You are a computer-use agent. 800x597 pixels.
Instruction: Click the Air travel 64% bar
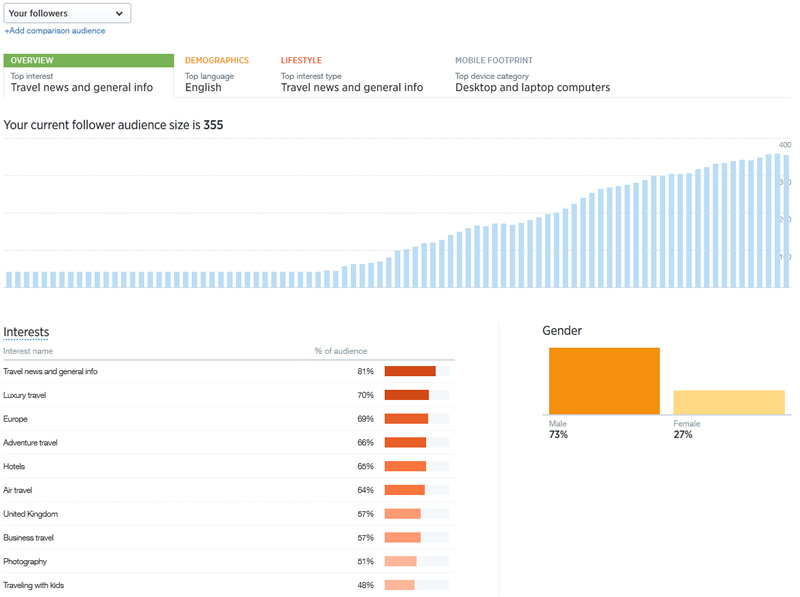tap(404, 490)
